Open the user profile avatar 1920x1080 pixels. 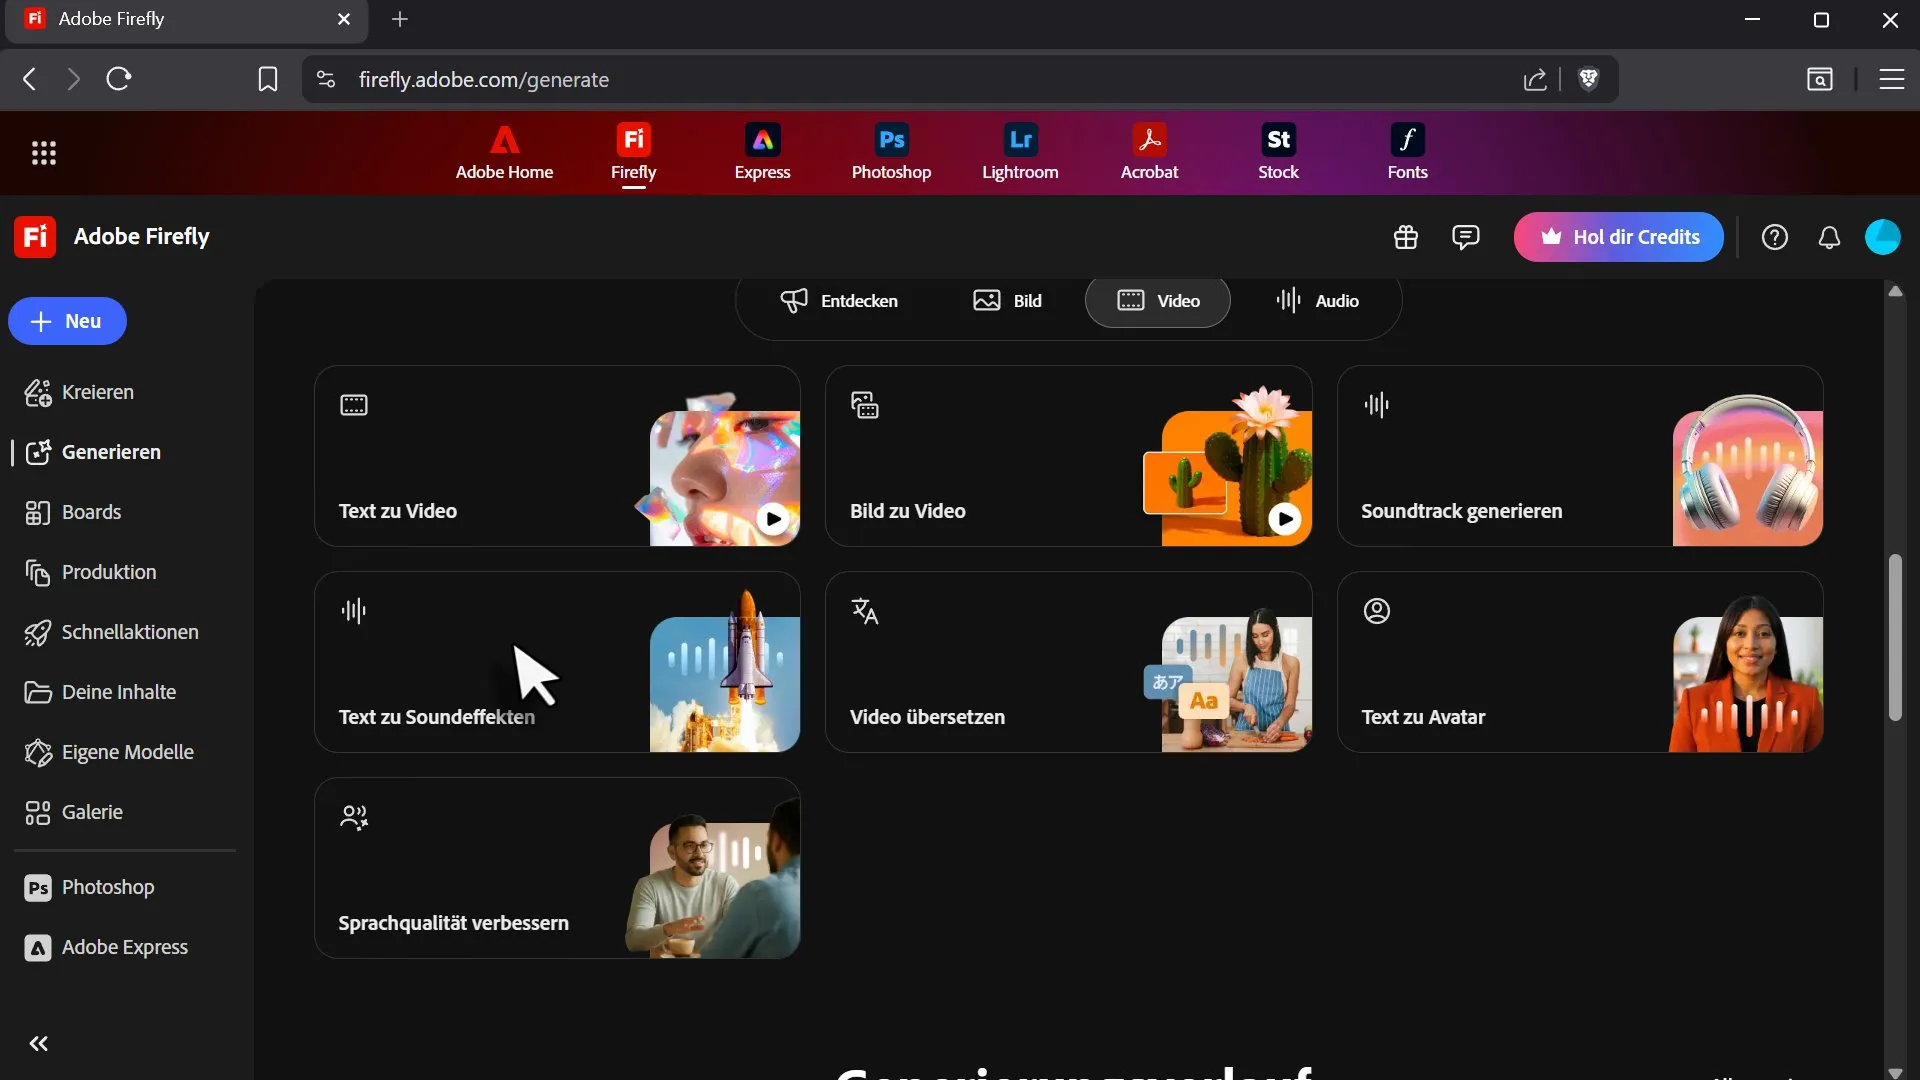(x=1882, y=237)
